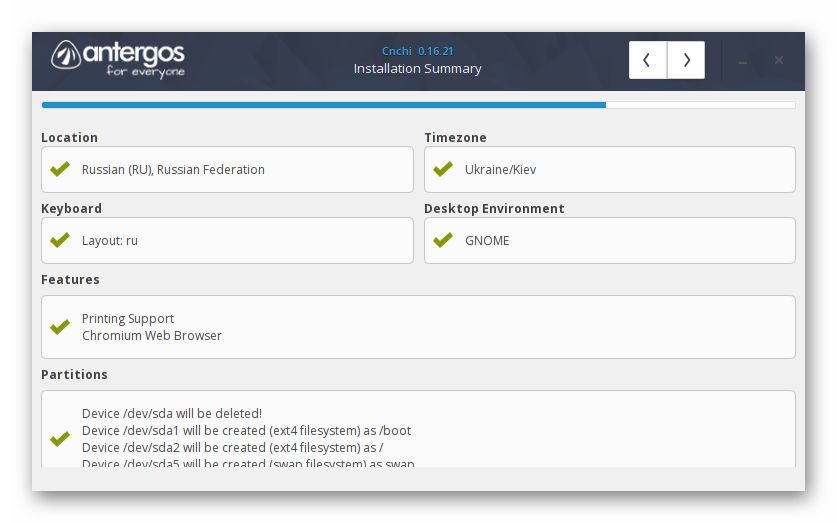837x523 pixels.
Task: Select the 'Layout: ru' keyboard text
Action: [109, 241]
